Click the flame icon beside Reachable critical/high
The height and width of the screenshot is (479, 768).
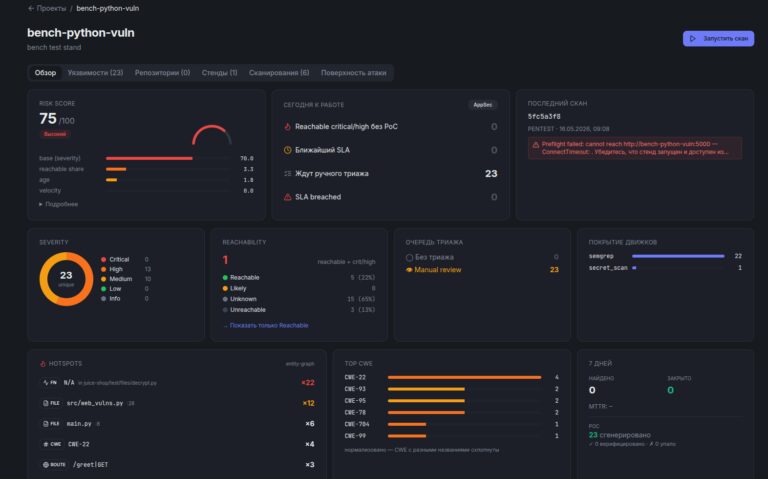click(x=288, y=126)
